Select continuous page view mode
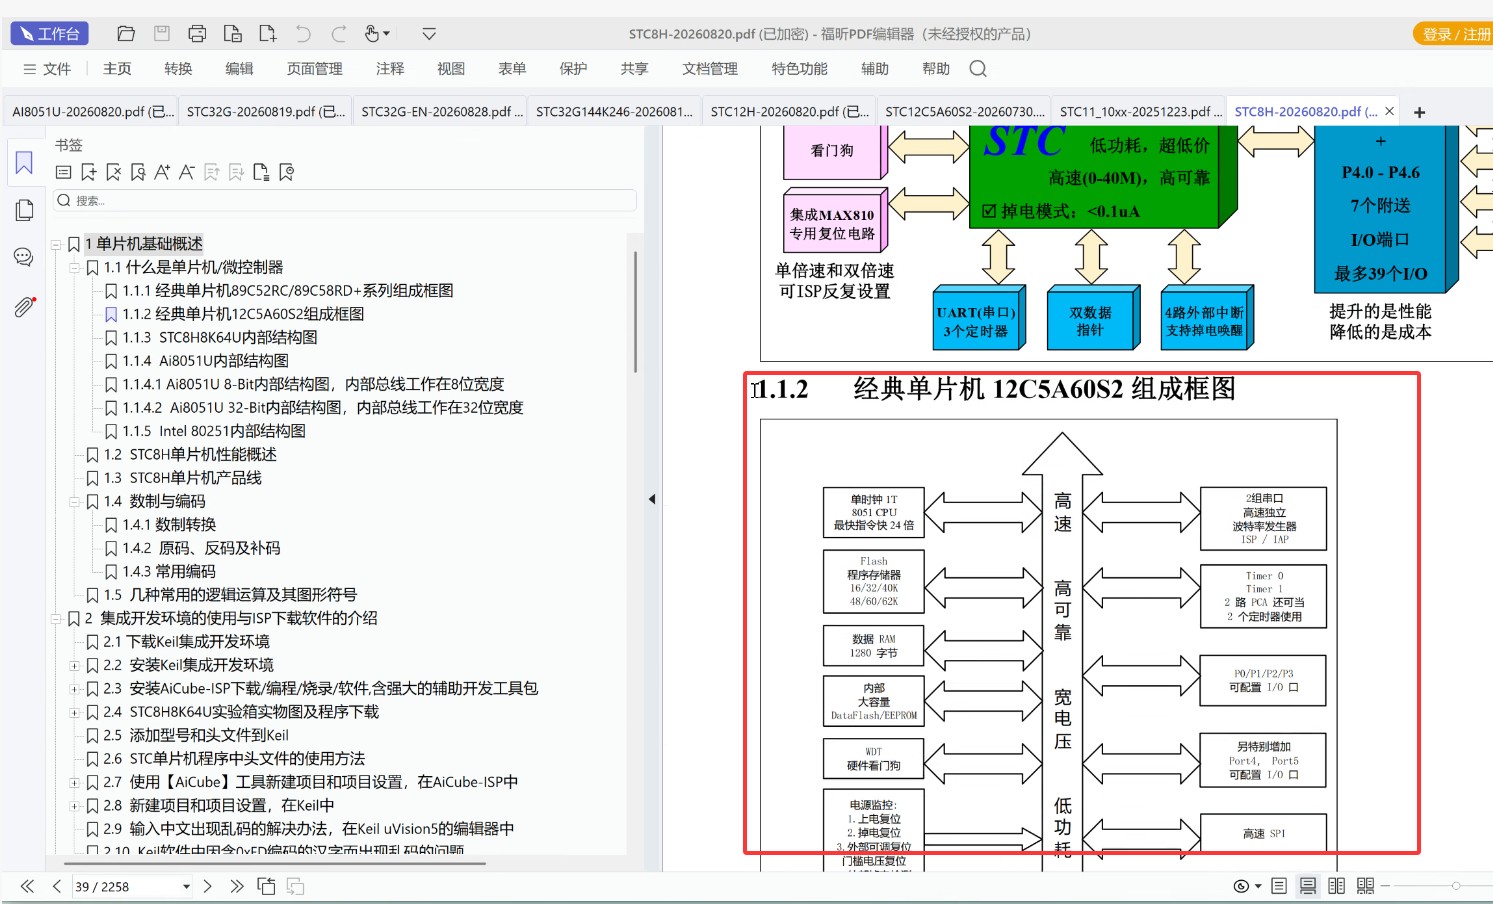The height and width of the screenshot is (904, 1493). click(1307, 886)
